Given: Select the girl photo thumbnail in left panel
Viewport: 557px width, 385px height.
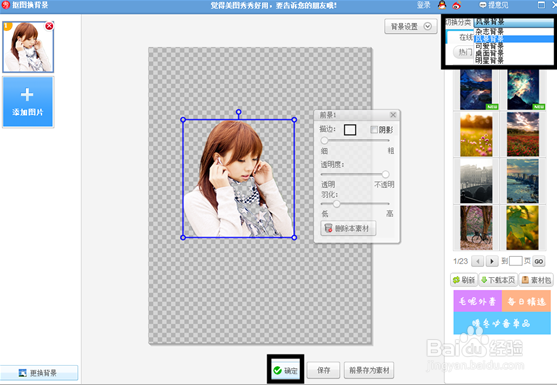Looking at the screenshot, I should click(28, 47).
